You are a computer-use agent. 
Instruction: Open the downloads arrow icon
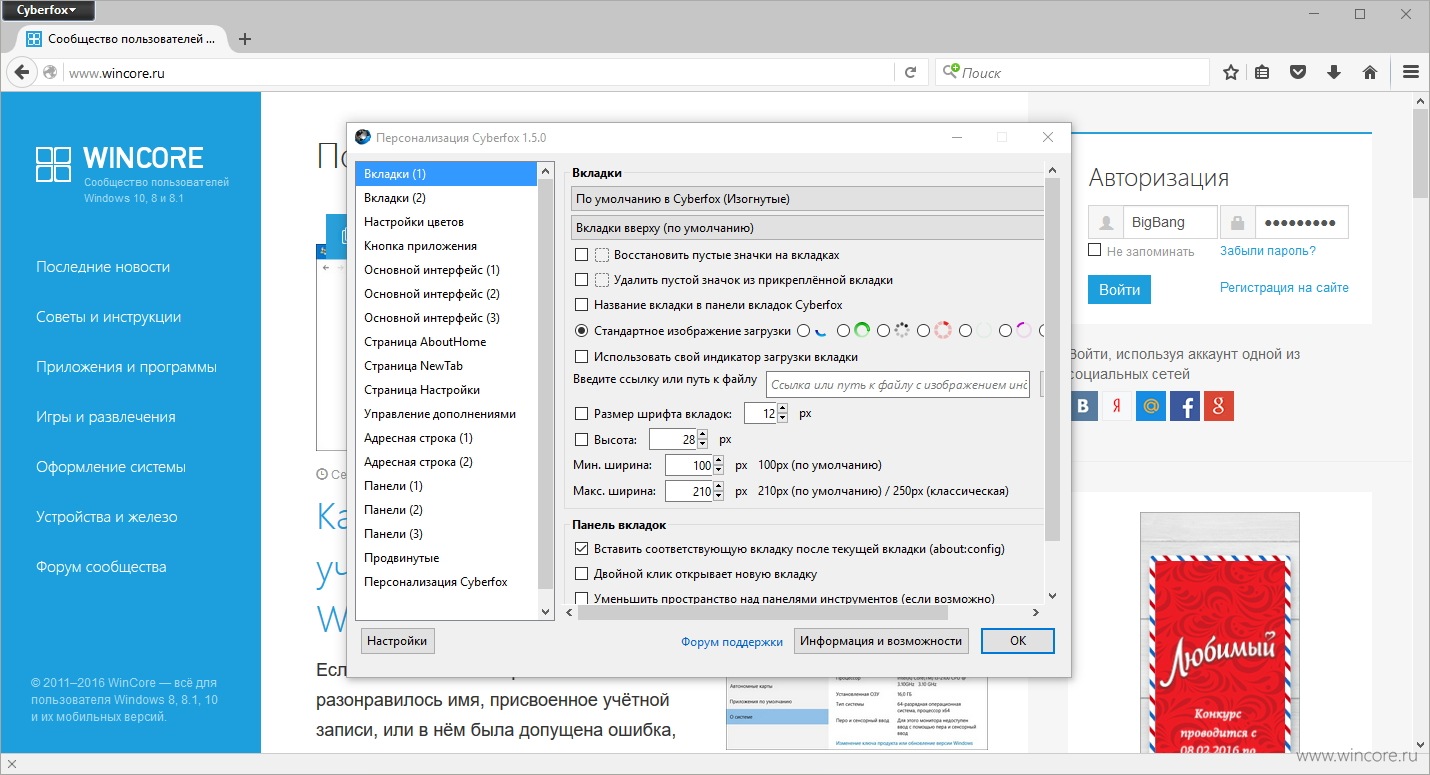pos(1333,72)
